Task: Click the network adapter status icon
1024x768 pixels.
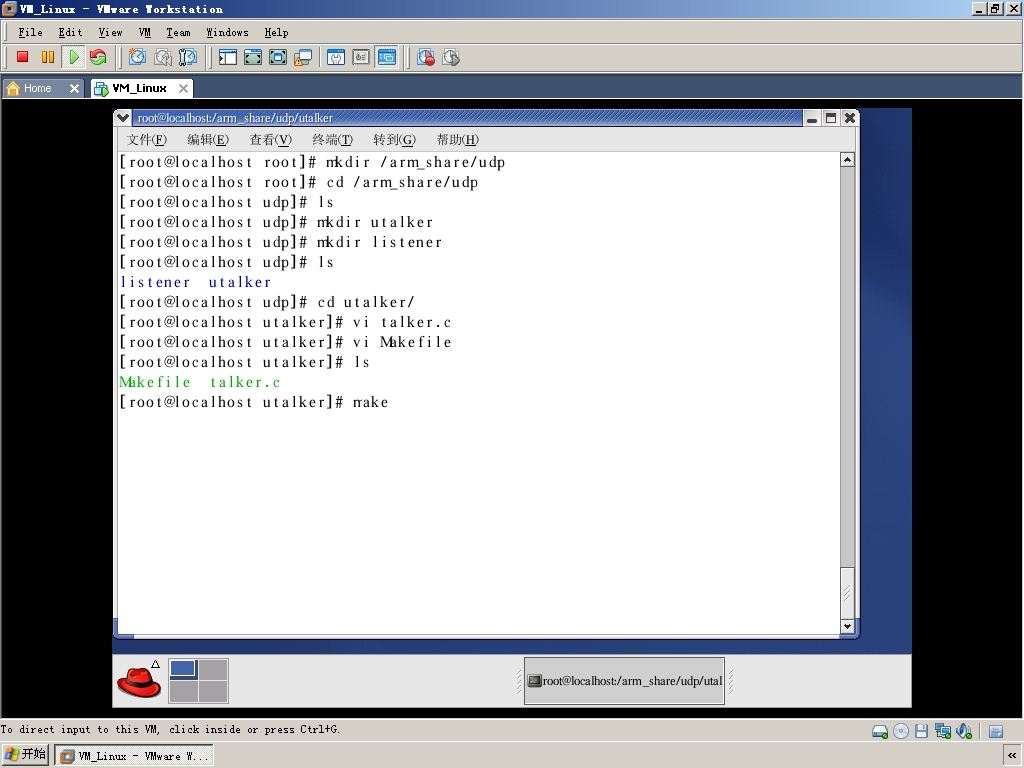Action: pyautogui.click(x=942, y=731)
